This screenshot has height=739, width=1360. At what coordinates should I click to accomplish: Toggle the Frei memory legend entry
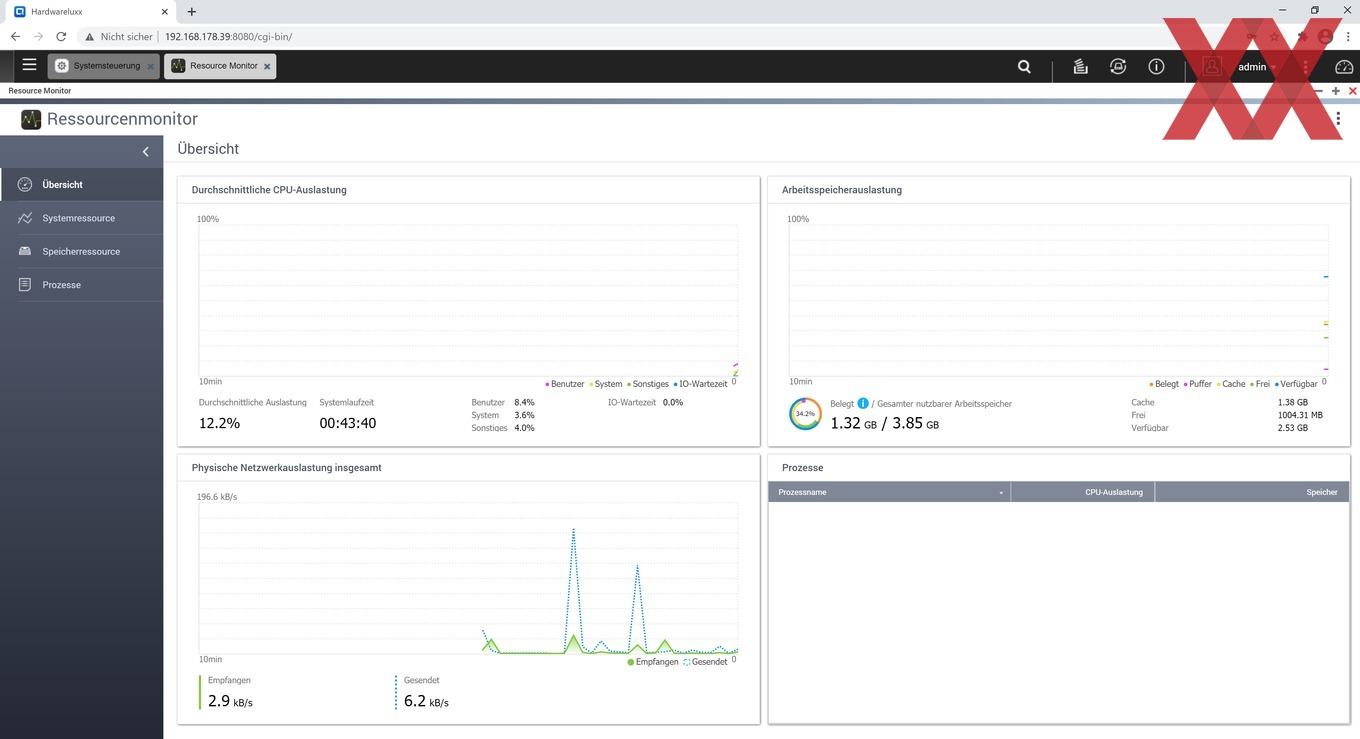click(x=1260, y=384)
